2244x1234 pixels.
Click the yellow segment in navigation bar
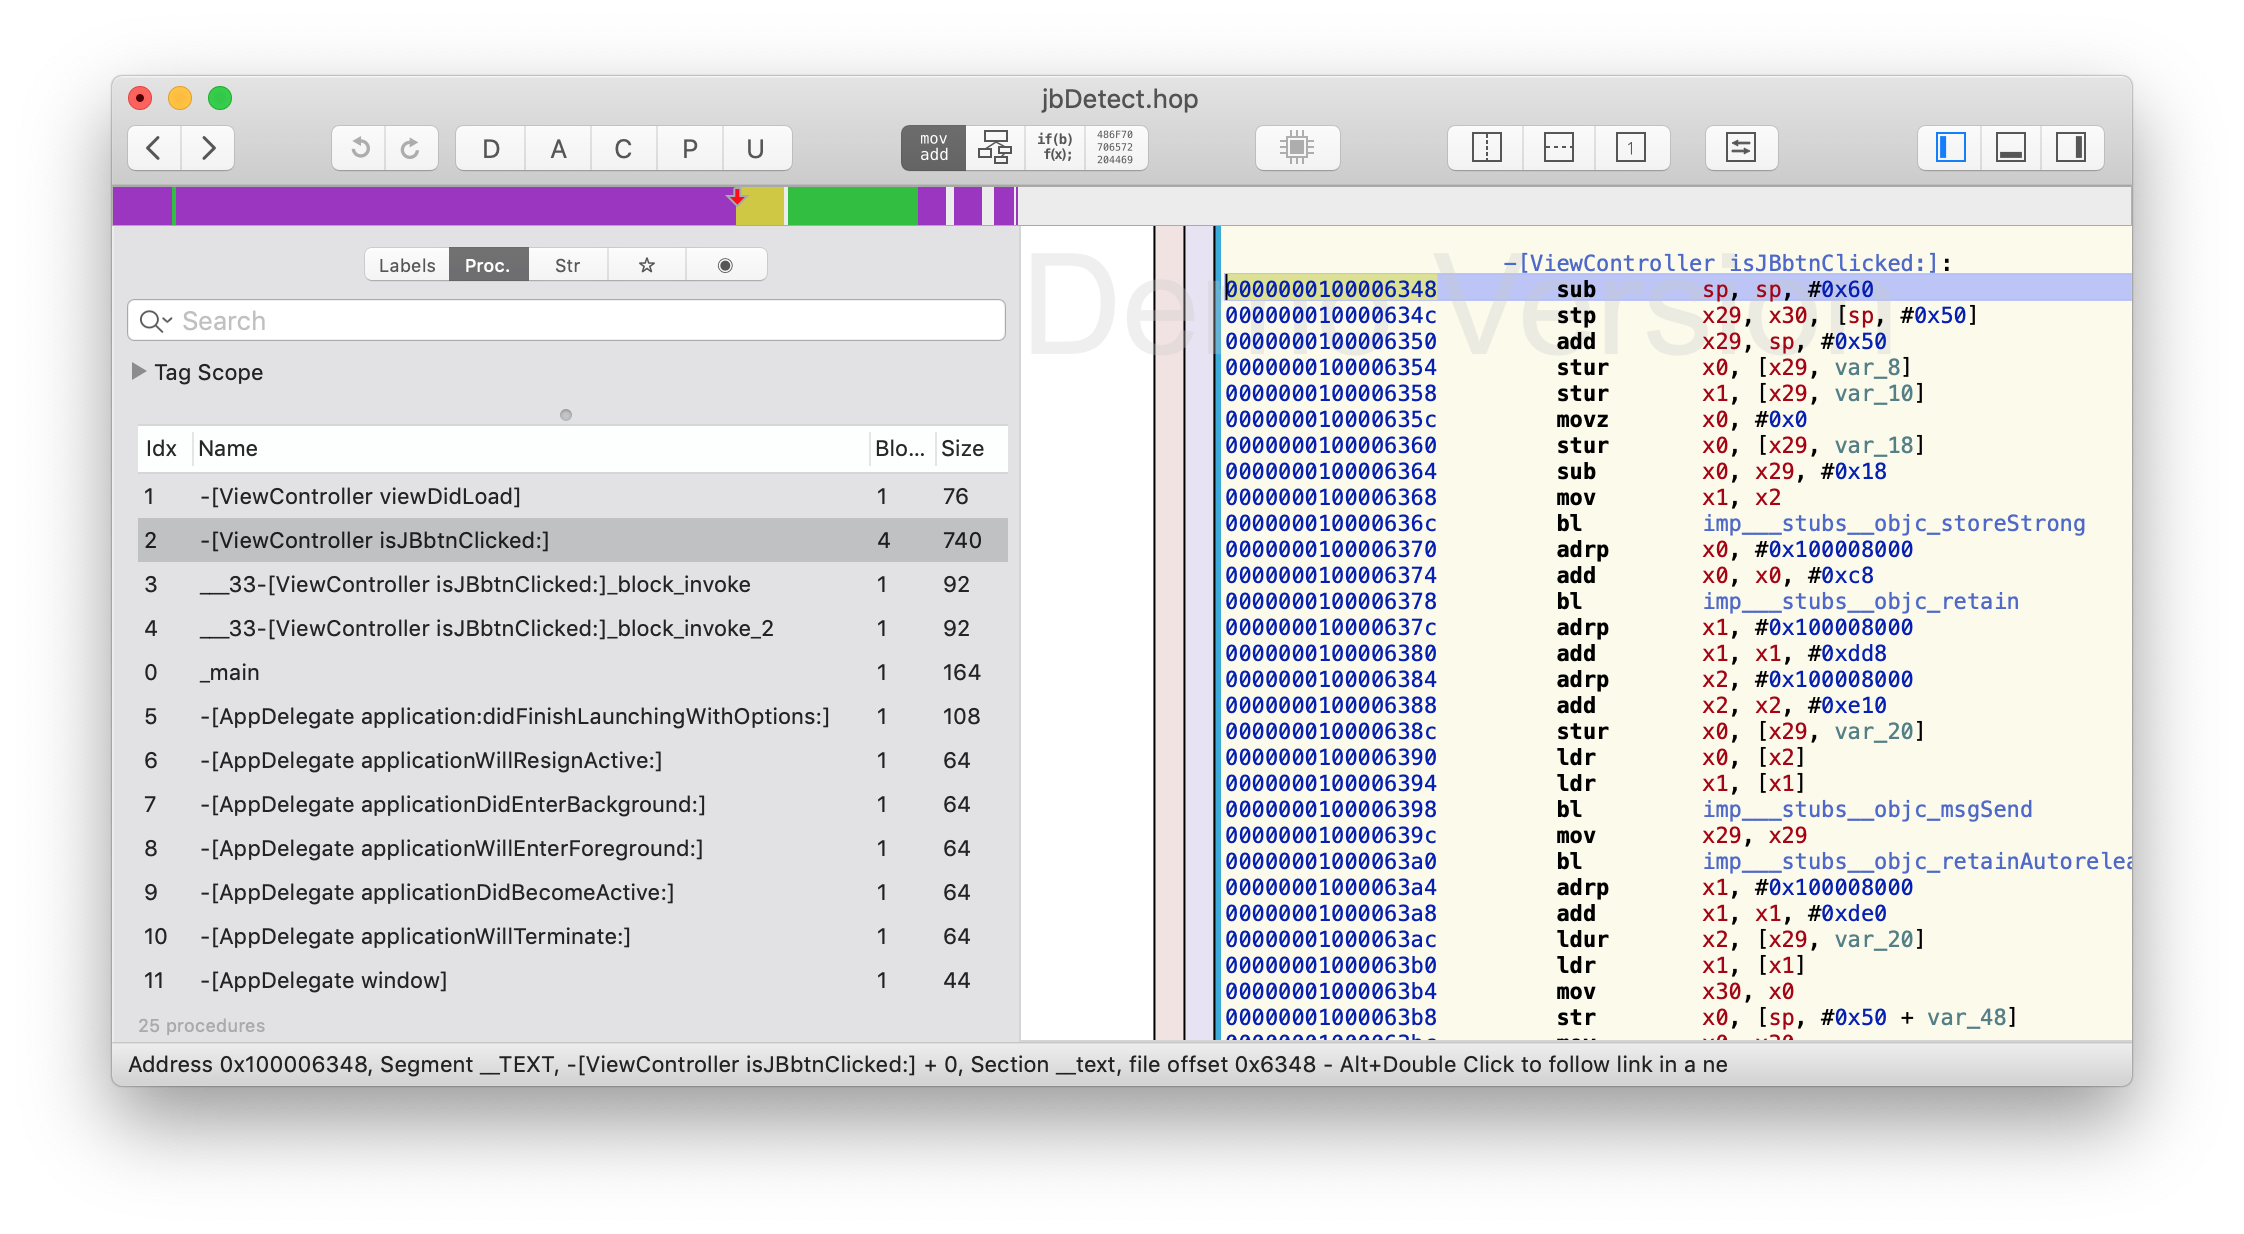[x=760, y=206]
